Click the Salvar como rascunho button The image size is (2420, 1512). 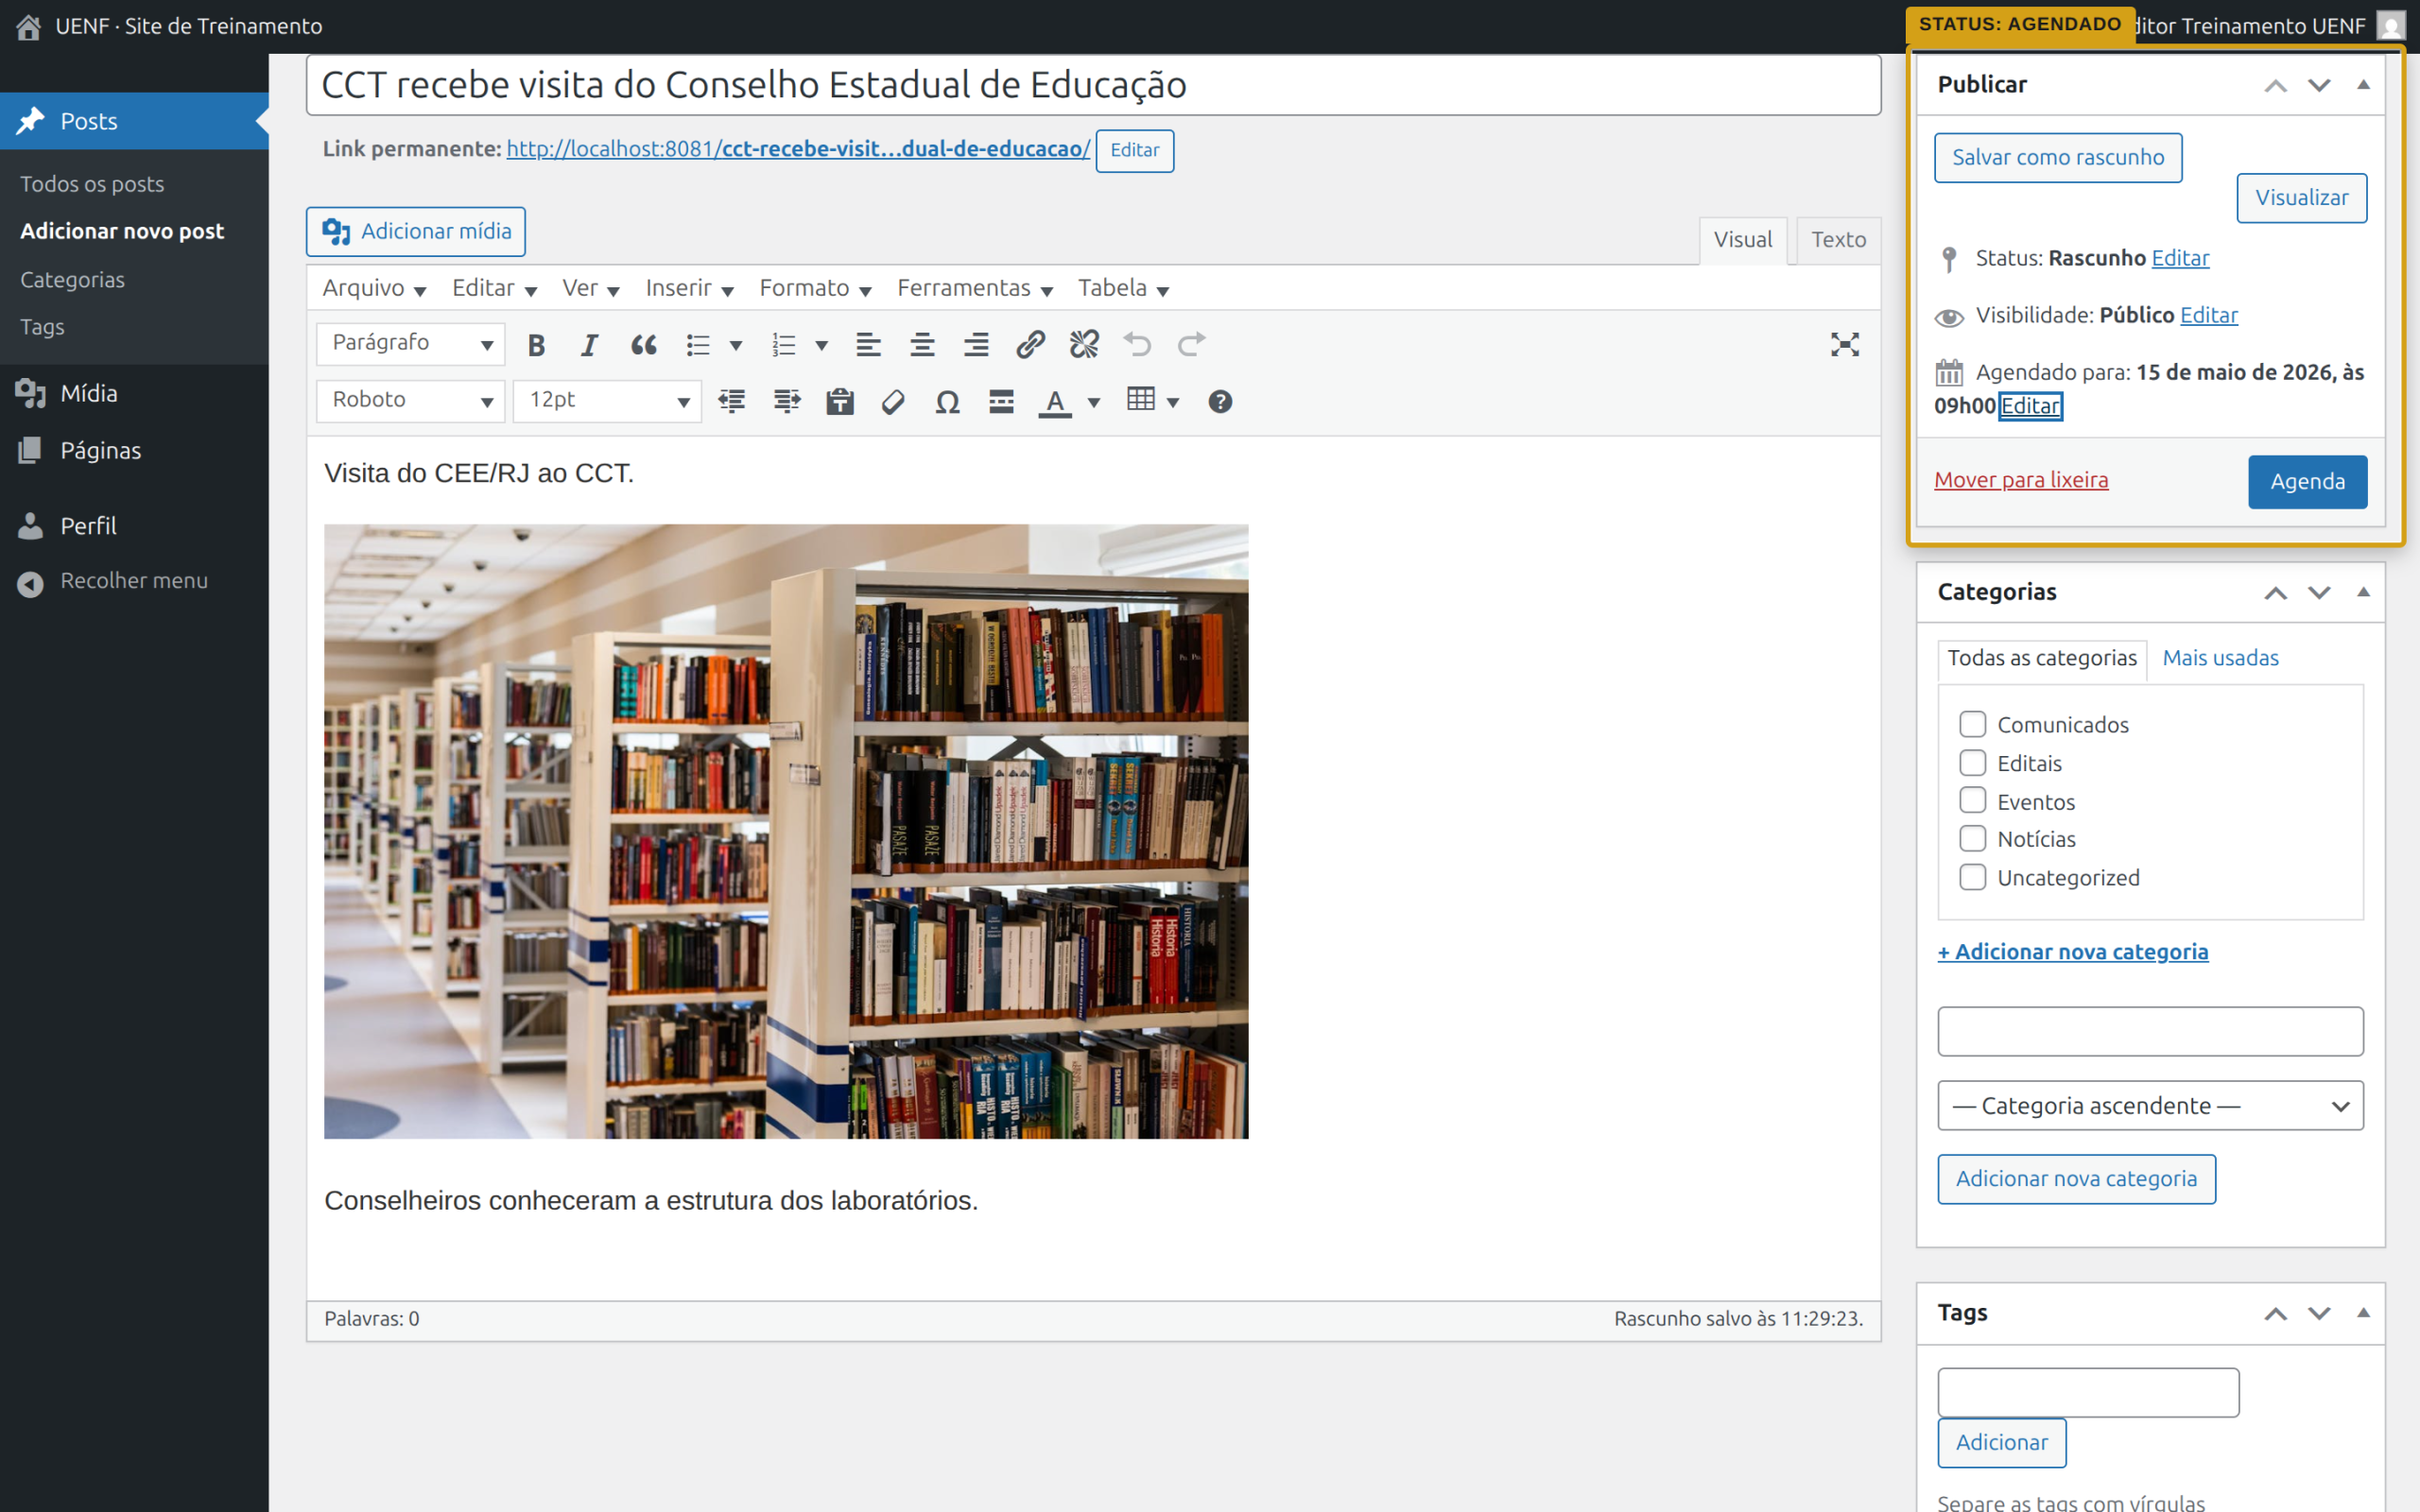point(2058,157)
